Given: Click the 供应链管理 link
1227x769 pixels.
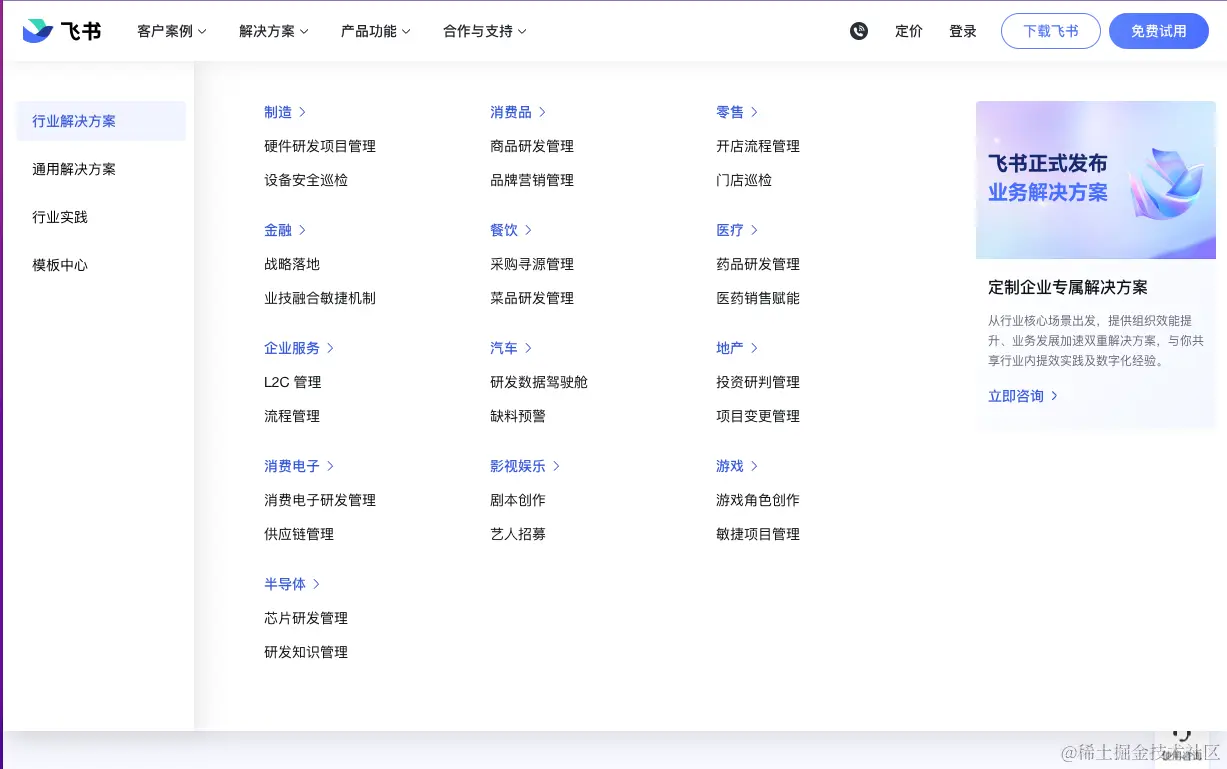Looking at the screenshot, I should (299, 534).
